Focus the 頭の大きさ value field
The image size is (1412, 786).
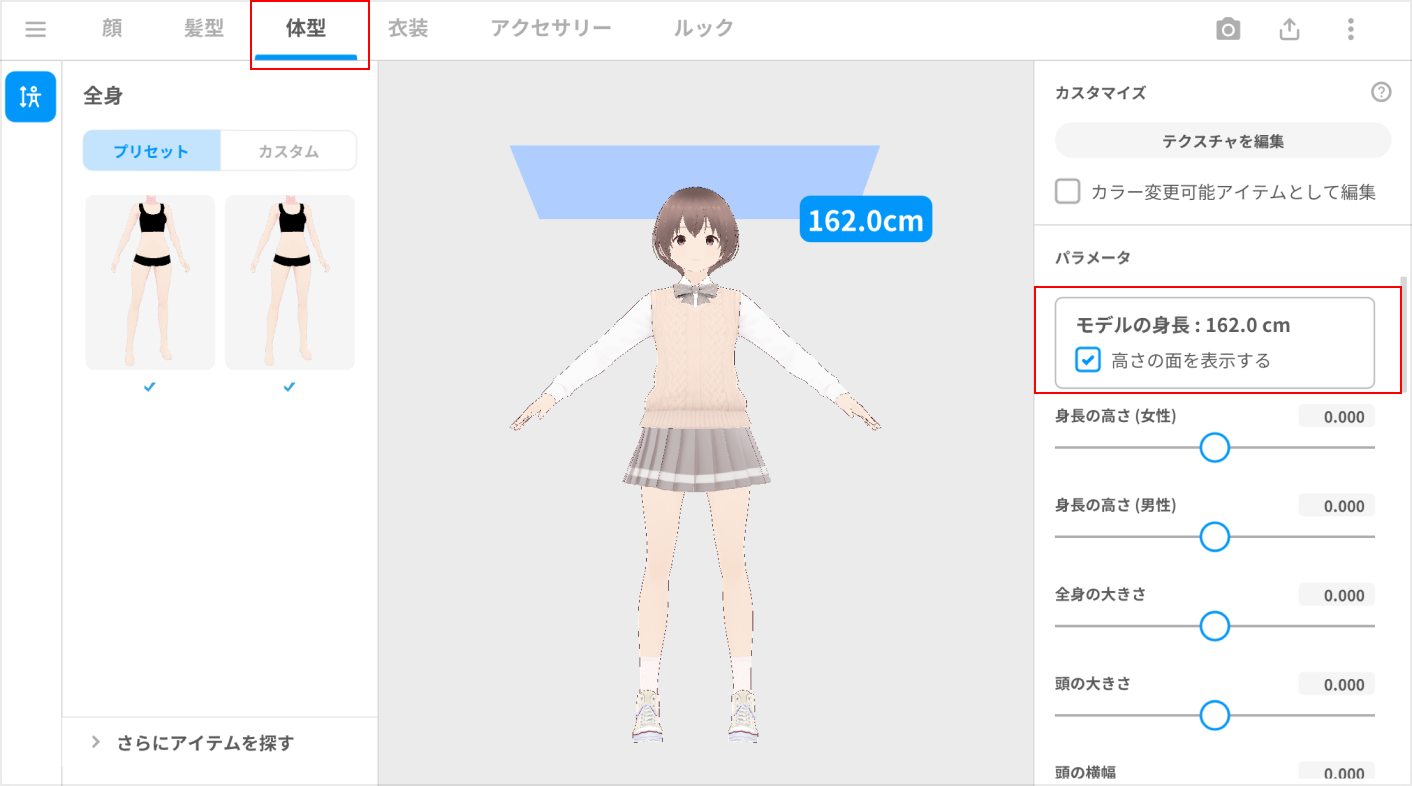1337,685
